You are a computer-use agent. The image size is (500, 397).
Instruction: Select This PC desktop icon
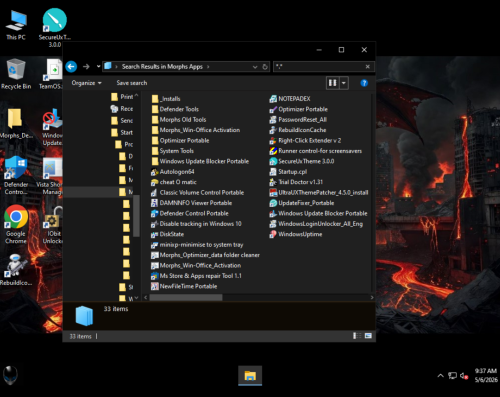coord(16,25)
